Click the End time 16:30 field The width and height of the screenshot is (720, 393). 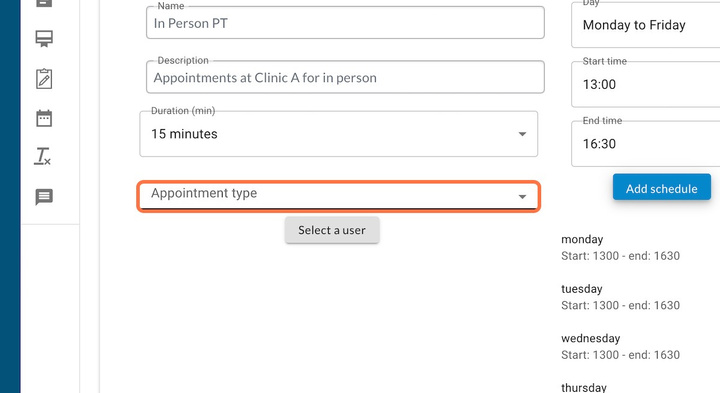(646, 144)
